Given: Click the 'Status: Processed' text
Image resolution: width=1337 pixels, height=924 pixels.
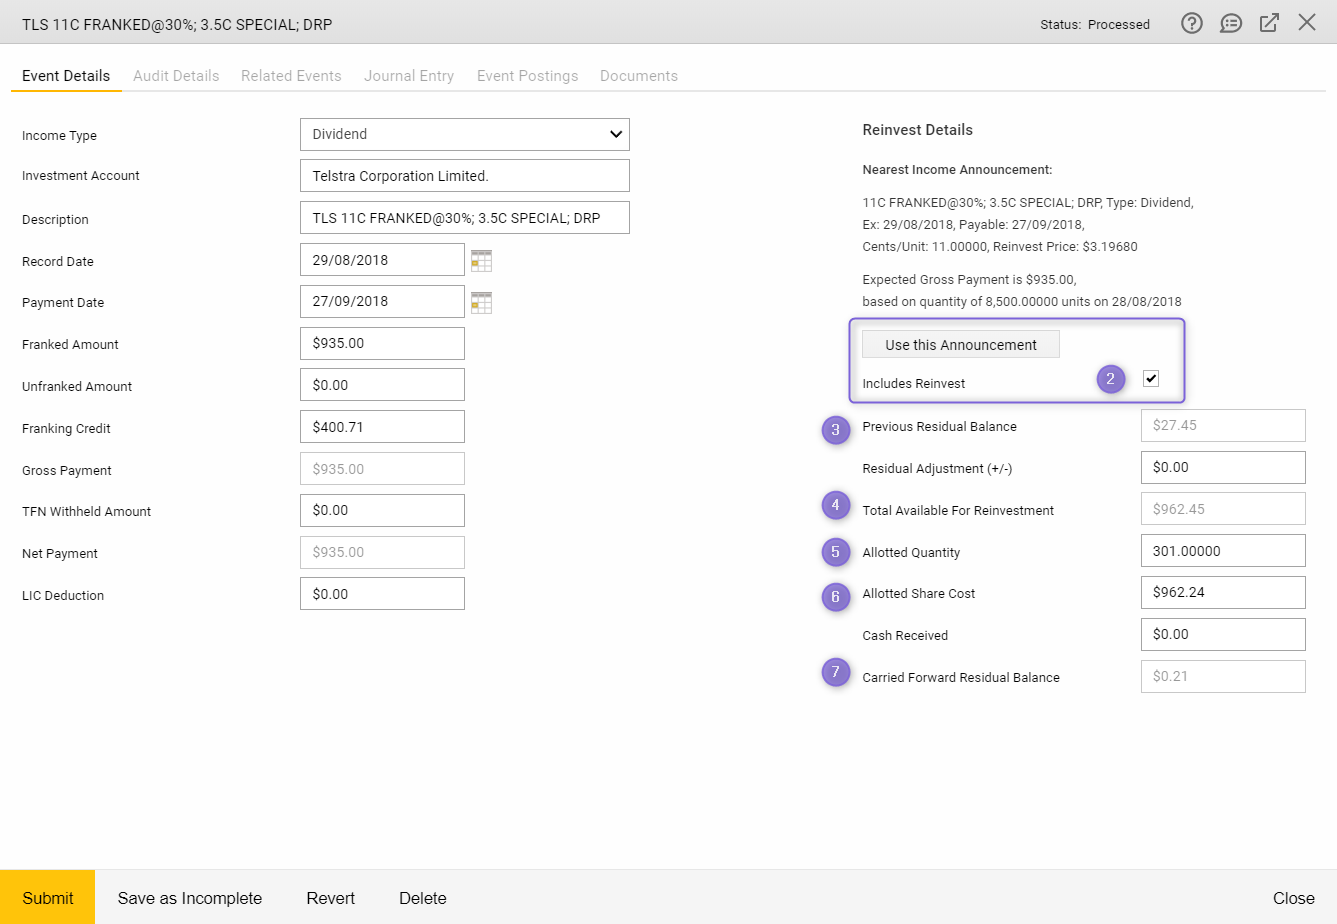Looking at the screenshot, I should 1095,24.
